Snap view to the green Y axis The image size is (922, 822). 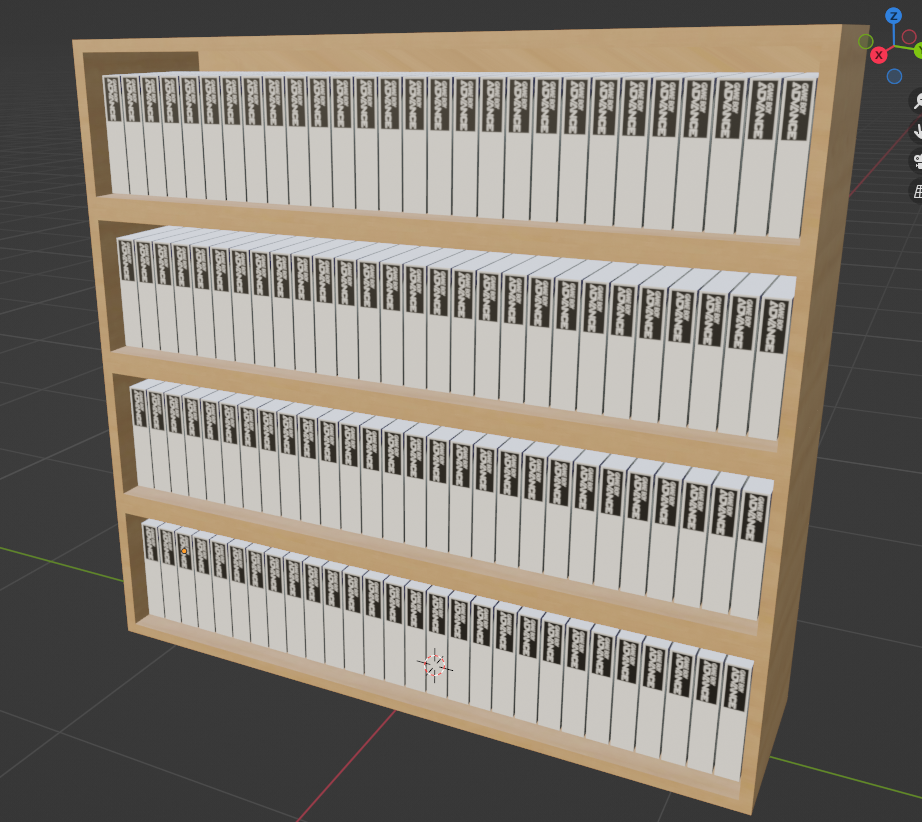918,52
